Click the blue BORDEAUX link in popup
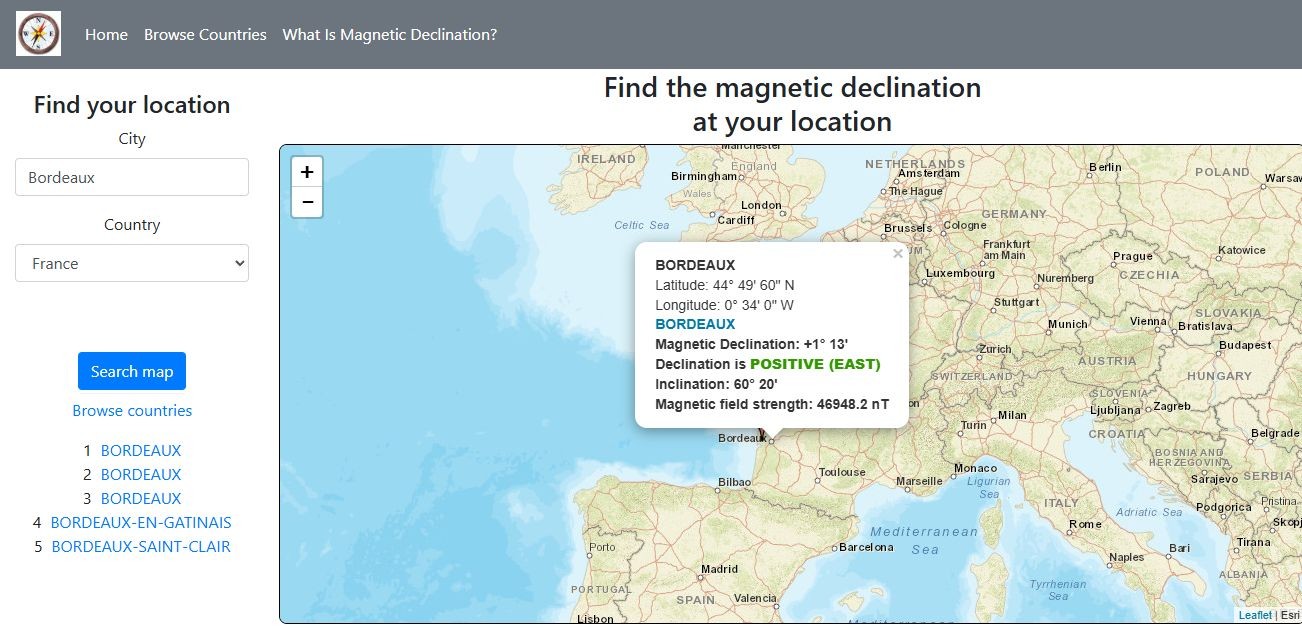Screen dimensions: 1302x629 pos(695,324)
